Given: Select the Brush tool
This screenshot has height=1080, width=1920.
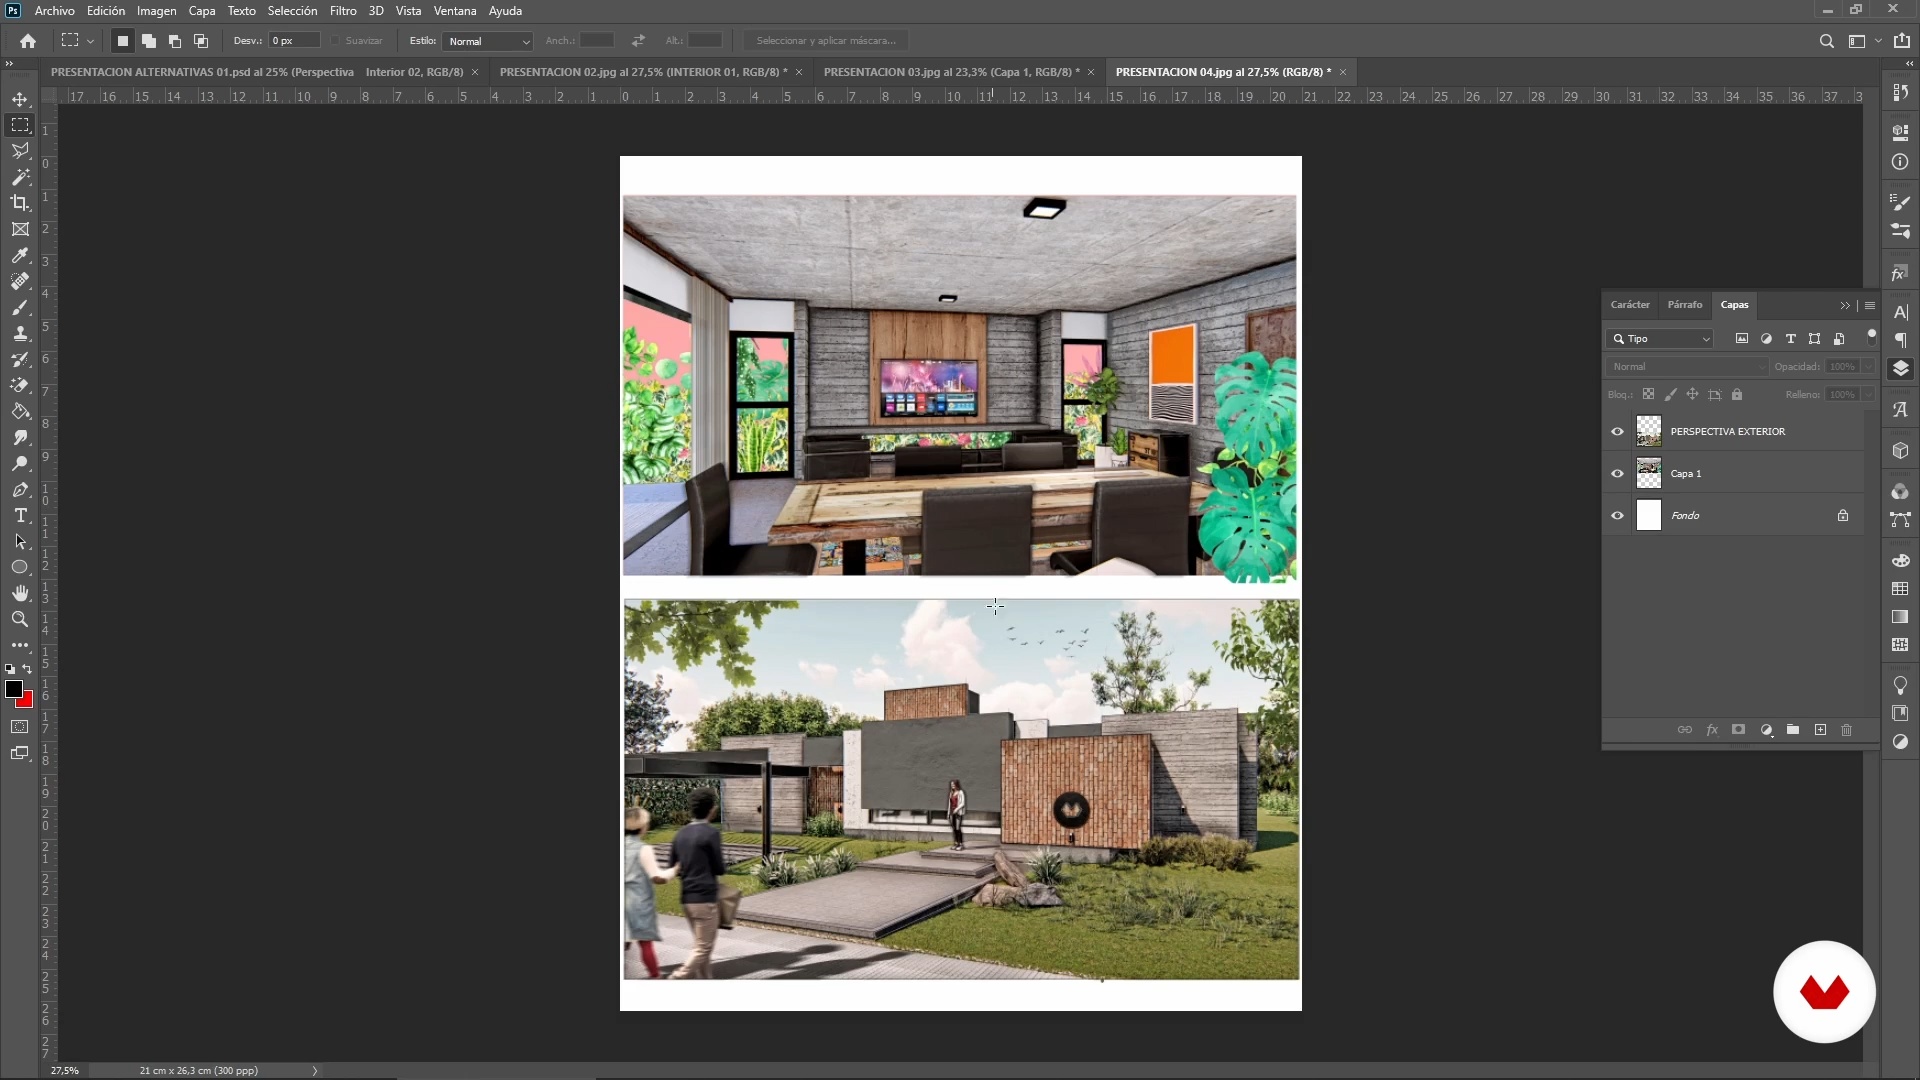Looking at the screenshot, I should click(x=20, y=307).
